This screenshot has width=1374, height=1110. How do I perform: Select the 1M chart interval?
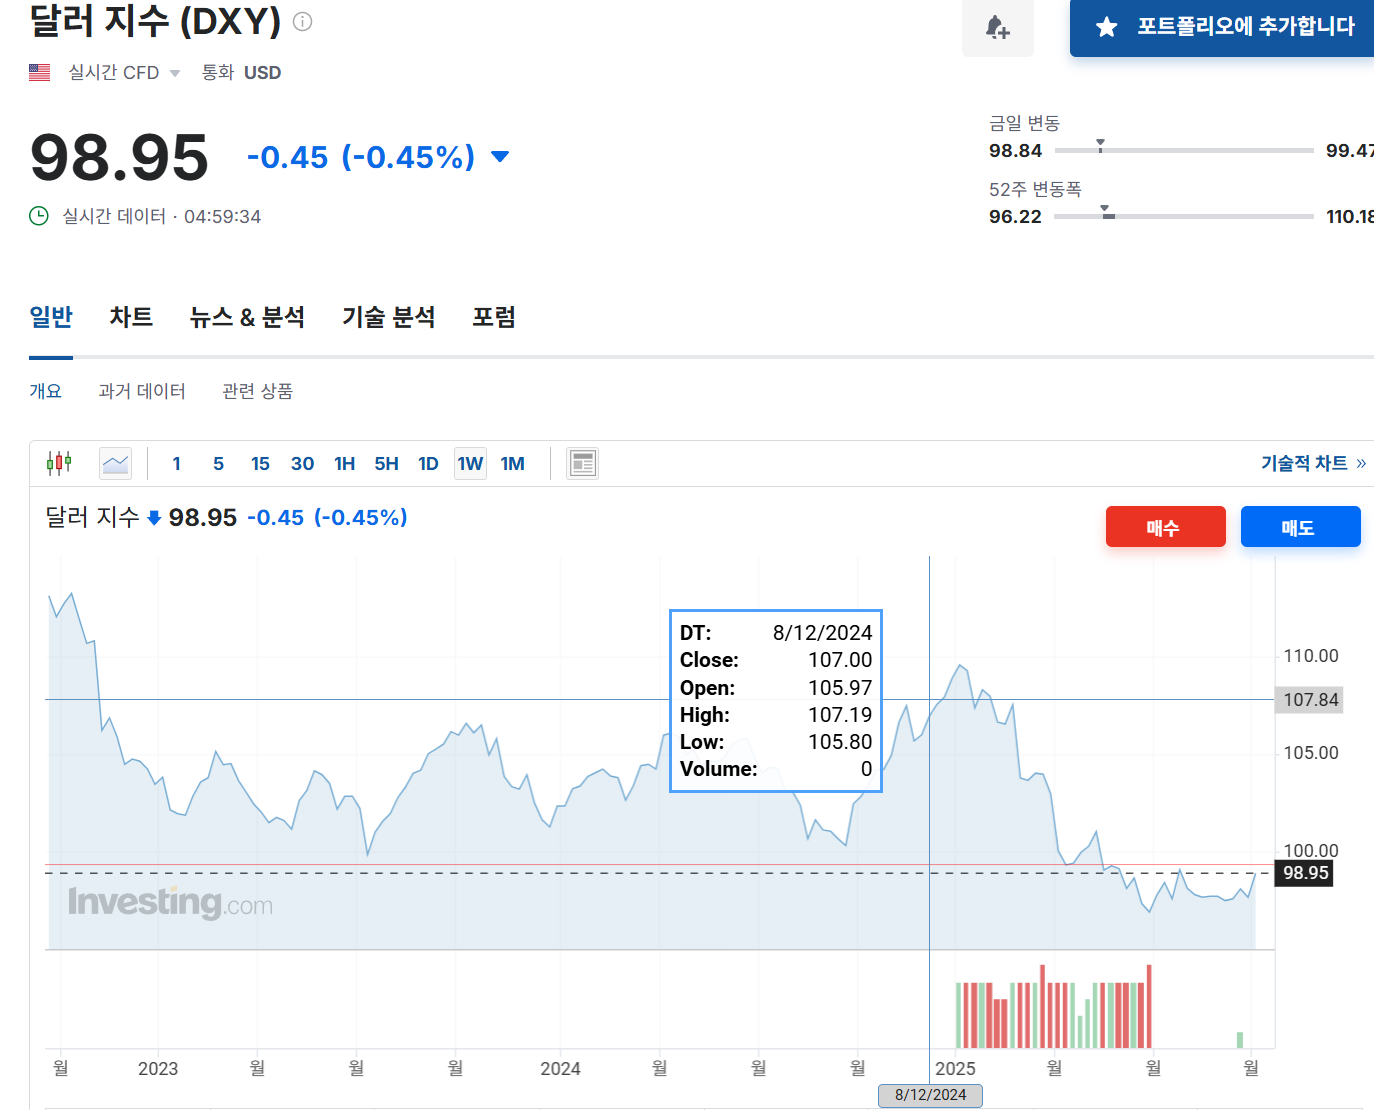pyautogui.click(x=512, y=463)
